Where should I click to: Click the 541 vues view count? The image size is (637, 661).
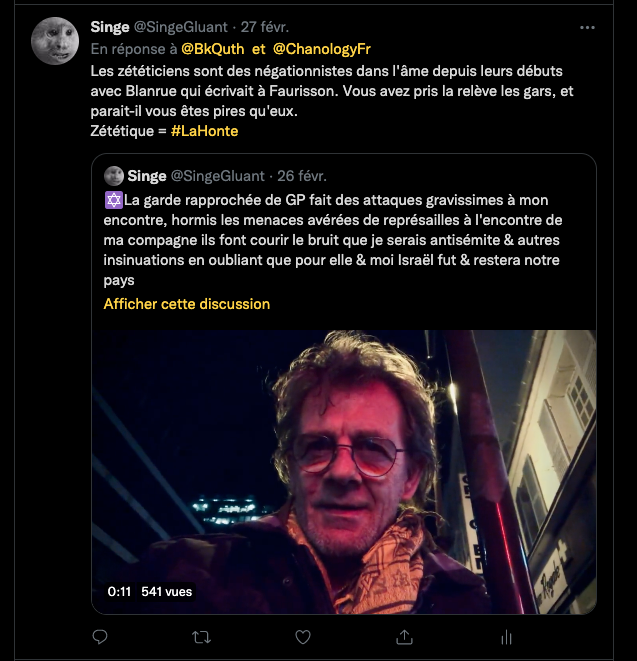click(166, 591)
